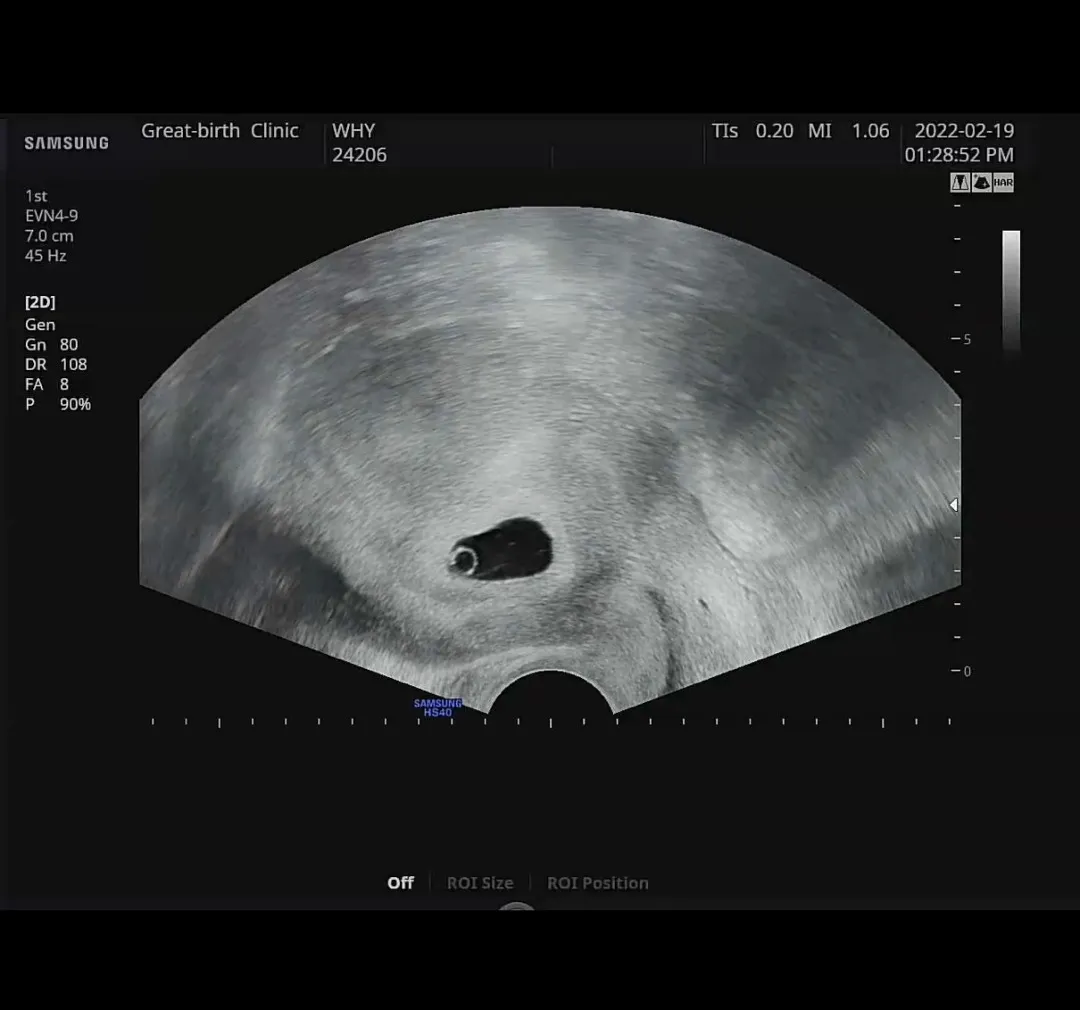Click the Great-birth Clinic name field
Viewport: 1080px width, 1010px height.
[x=220, y=131]
